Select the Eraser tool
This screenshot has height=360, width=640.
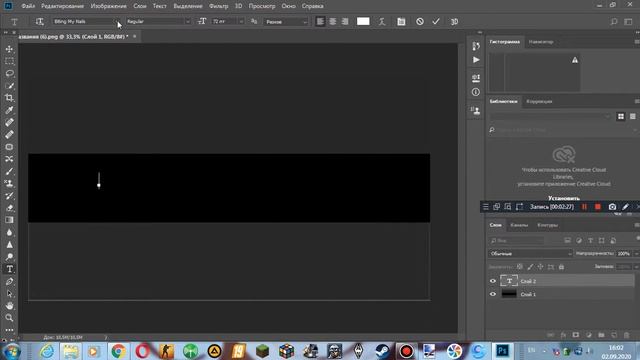[9, 208]
